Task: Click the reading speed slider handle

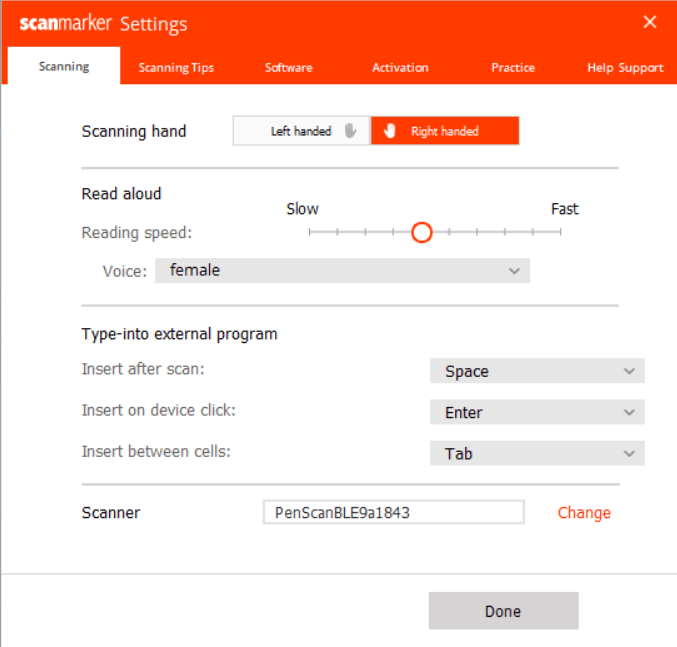Action: [x=421, y=232]
